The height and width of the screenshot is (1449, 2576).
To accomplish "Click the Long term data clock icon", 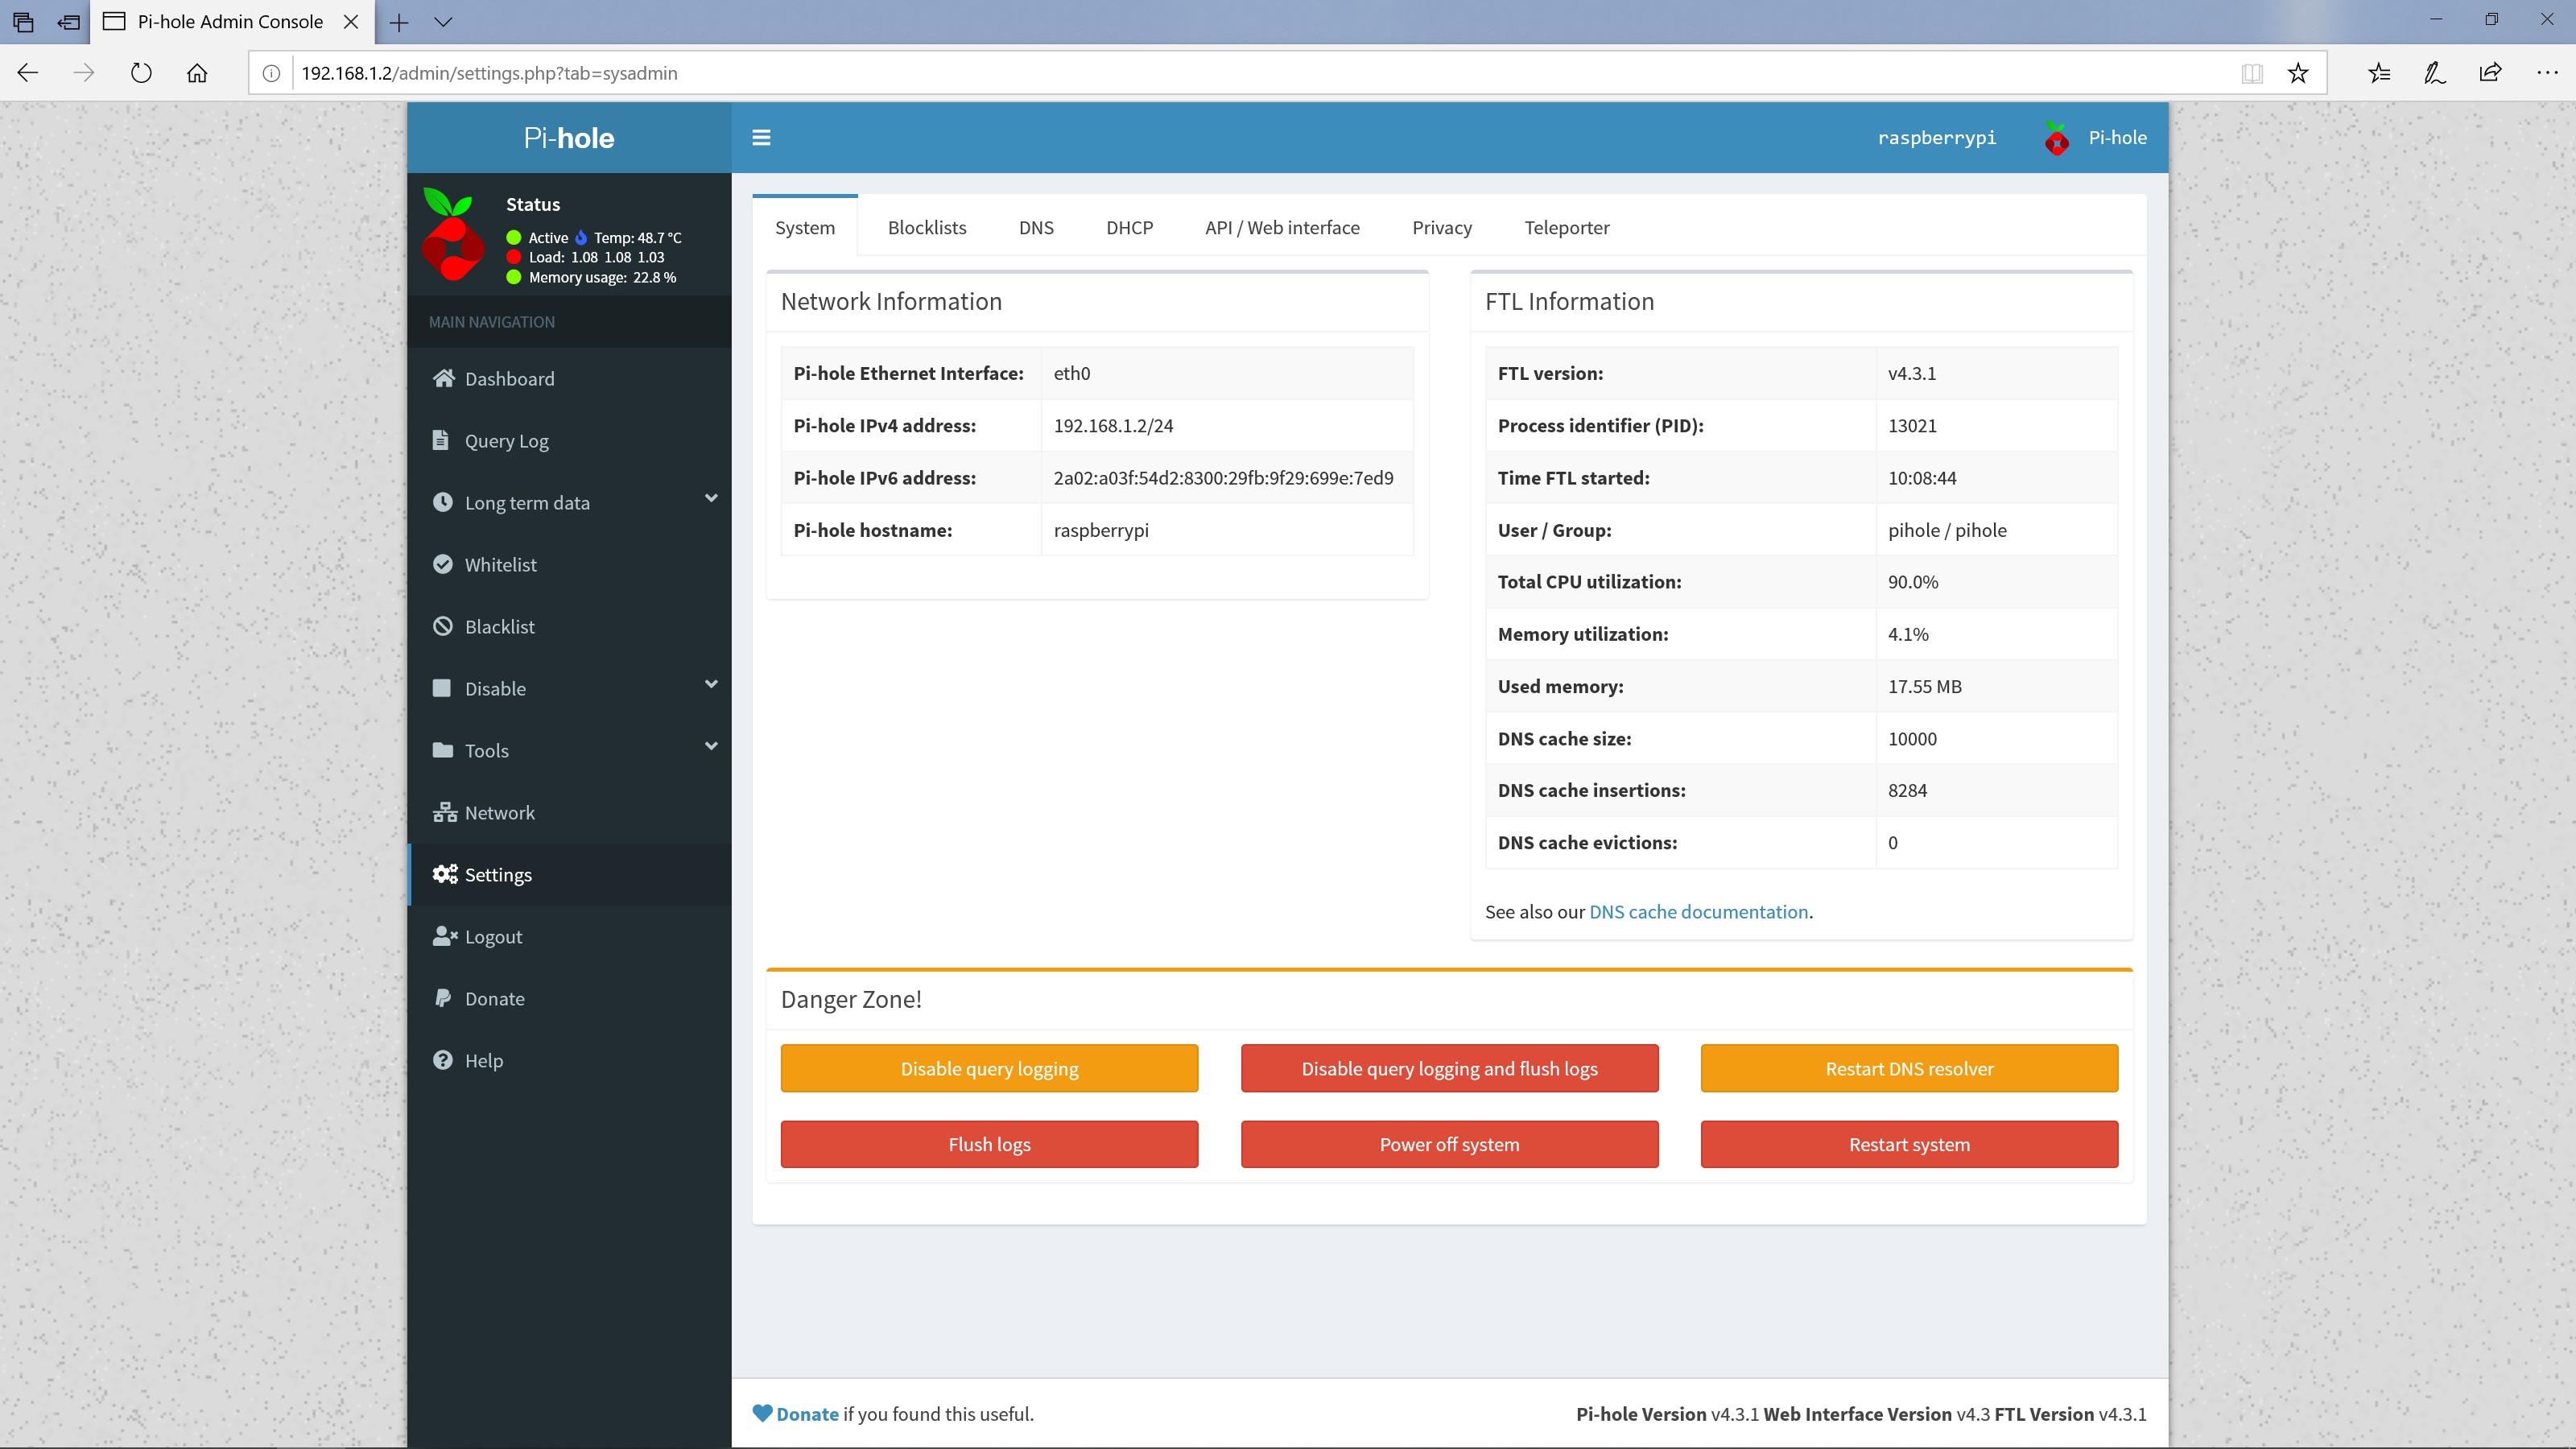I will [x=442, y=502].
